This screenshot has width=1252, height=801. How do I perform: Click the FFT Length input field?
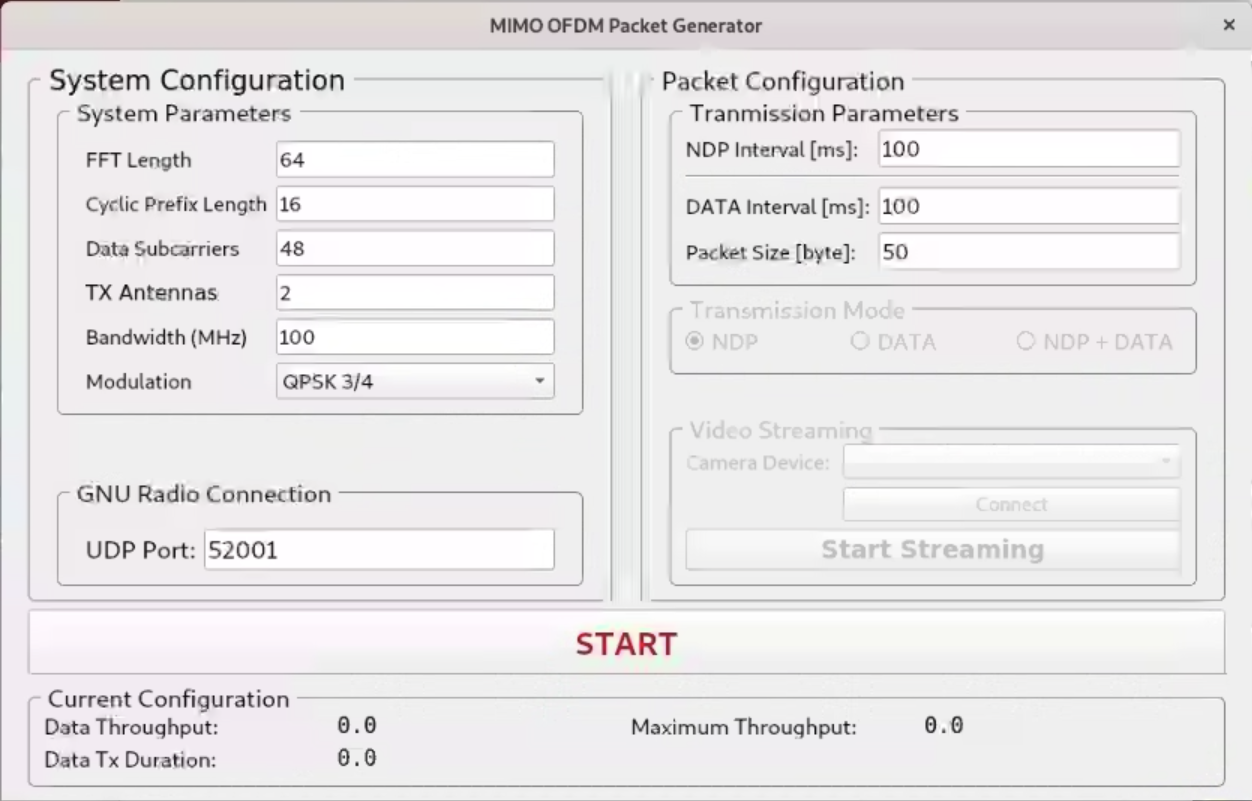coord(414,160)
